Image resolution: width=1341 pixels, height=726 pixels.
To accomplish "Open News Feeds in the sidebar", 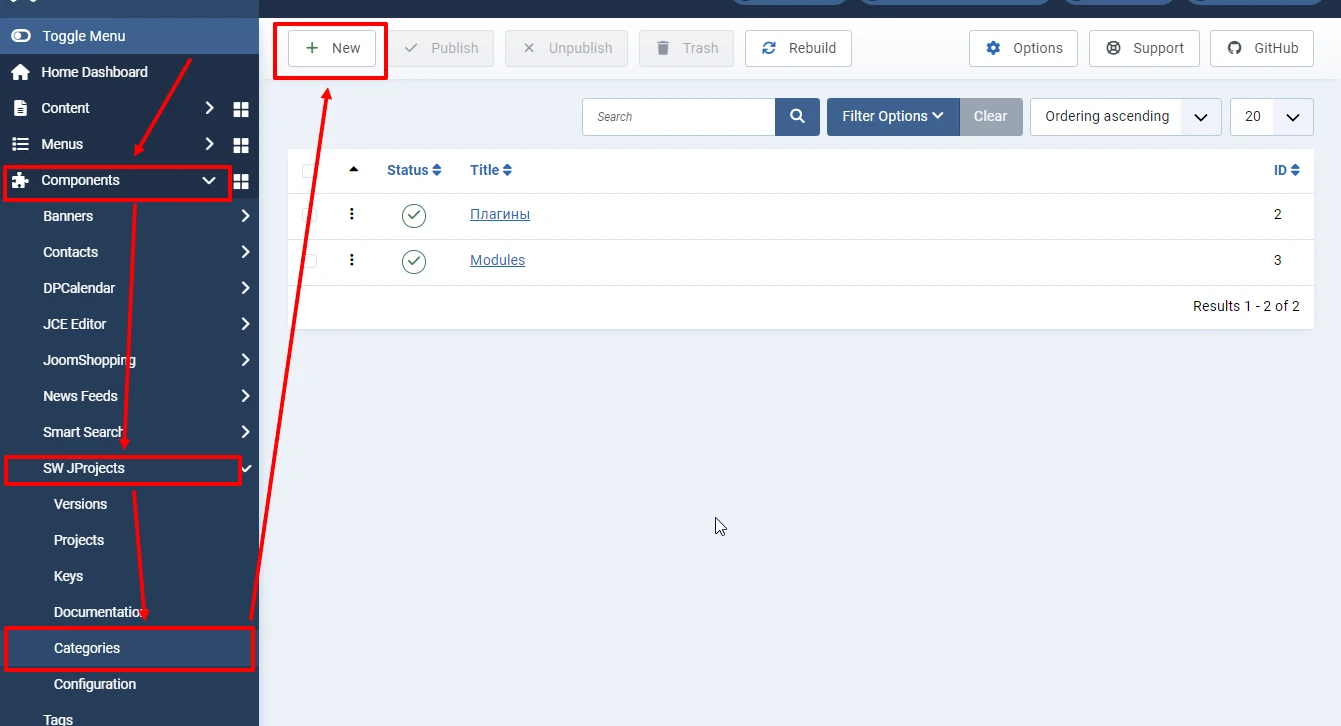I will coord(80,396).
